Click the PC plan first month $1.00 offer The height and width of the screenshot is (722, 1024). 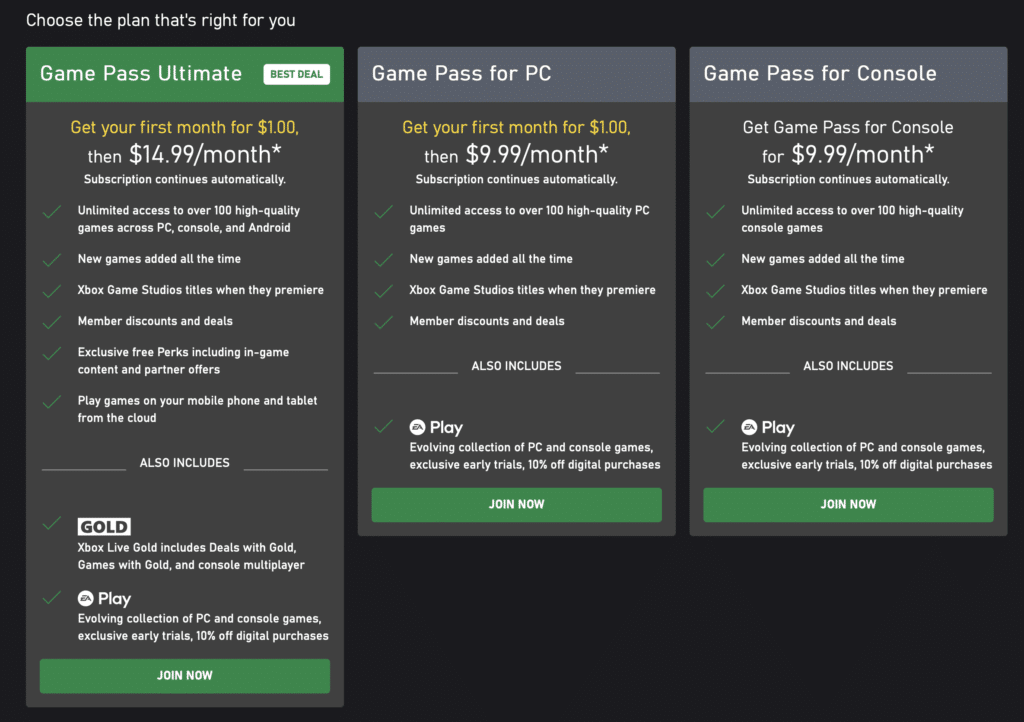[517, 127]
